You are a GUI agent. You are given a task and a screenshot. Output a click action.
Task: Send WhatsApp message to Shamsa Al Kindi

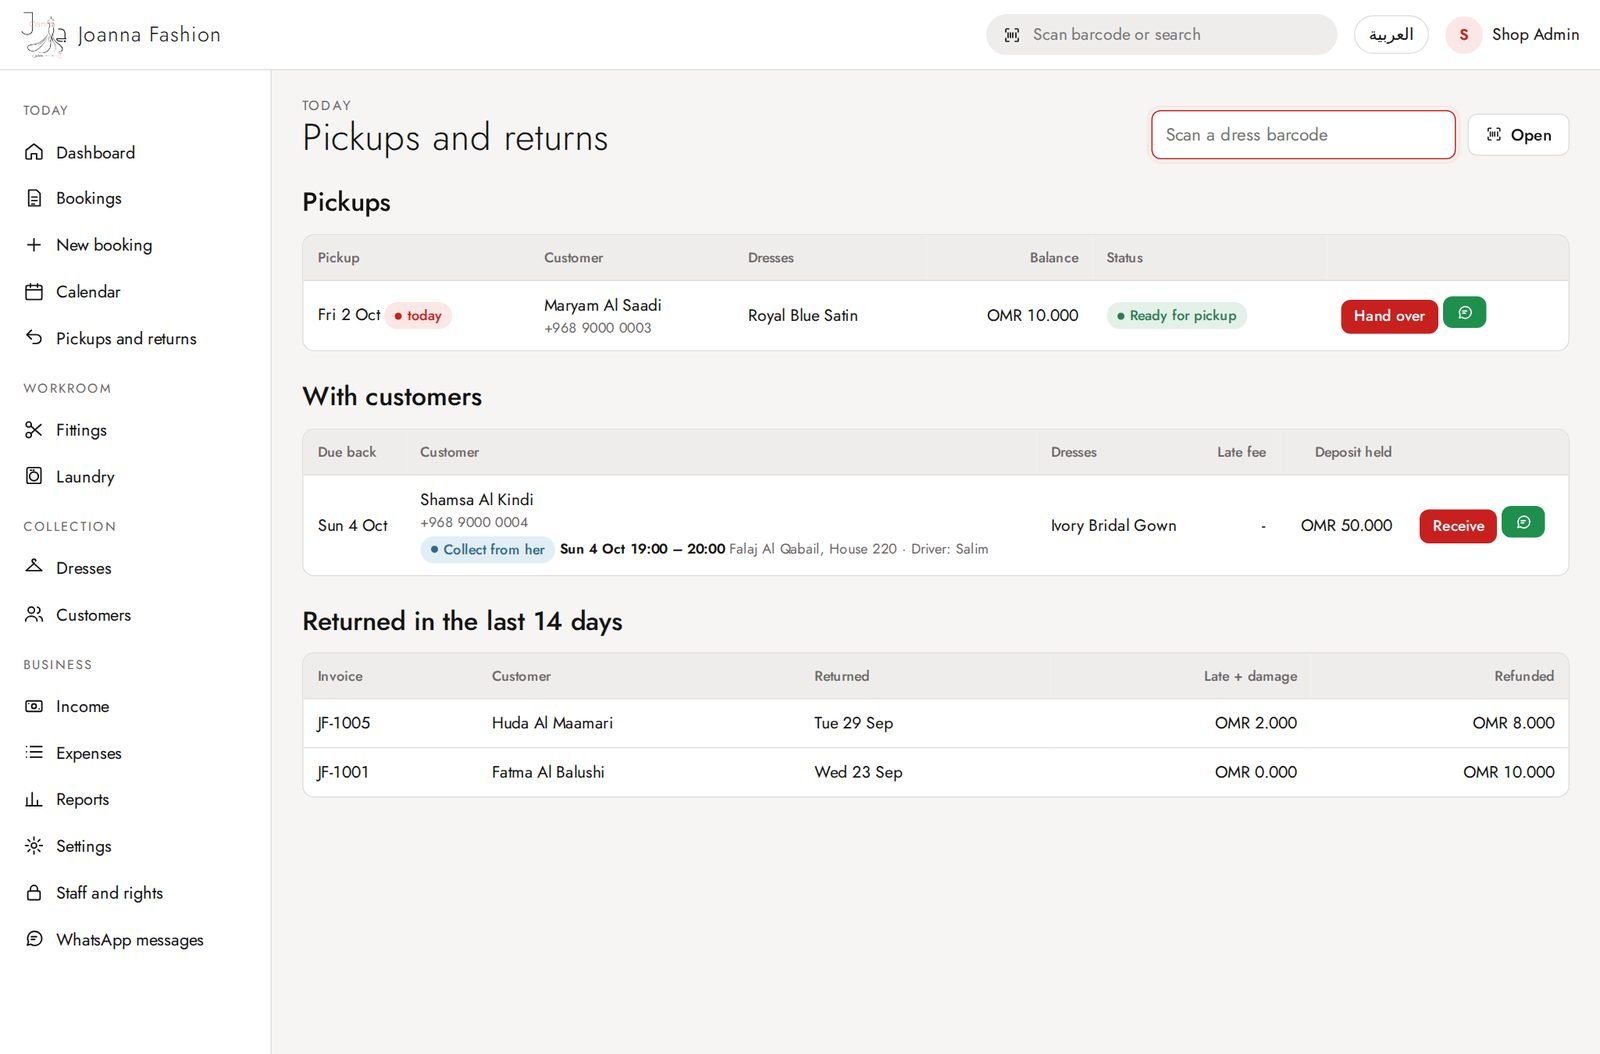point(1523,522)
